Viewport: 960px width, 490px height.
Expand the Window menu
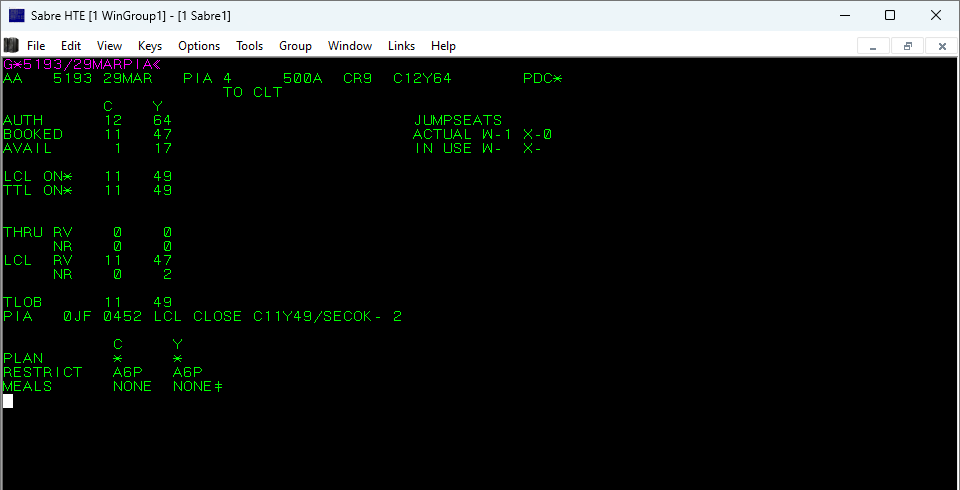tap(350, 46)
